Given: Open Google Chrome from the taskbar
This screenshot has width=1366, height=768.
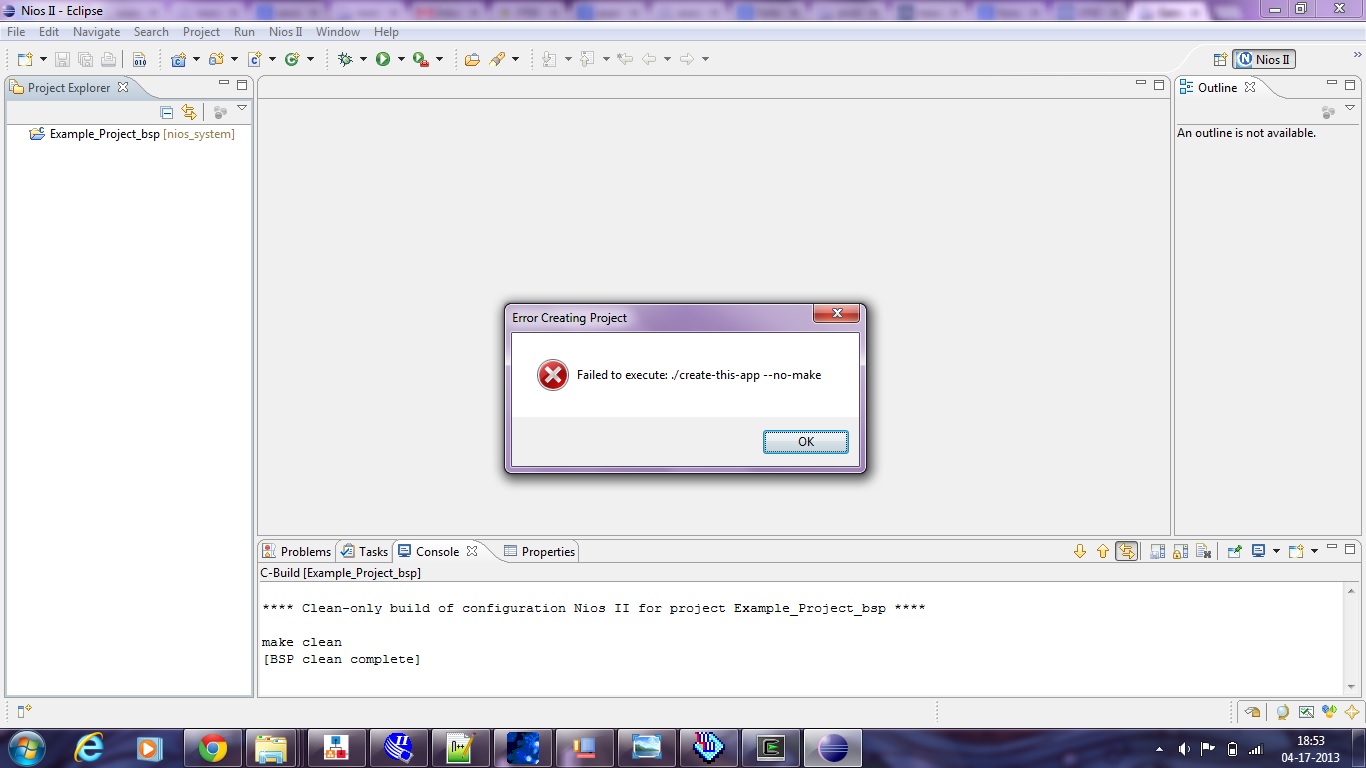Looking at the screenshot, I should (212, 748).
